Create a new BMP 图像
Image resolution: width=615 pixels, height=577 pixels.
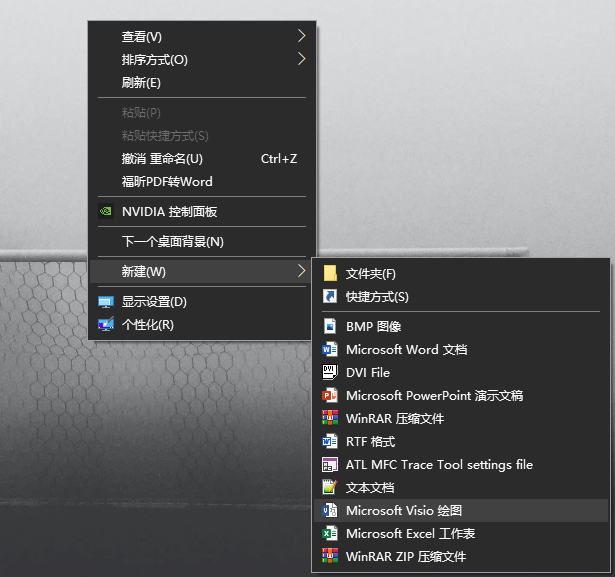461,326
